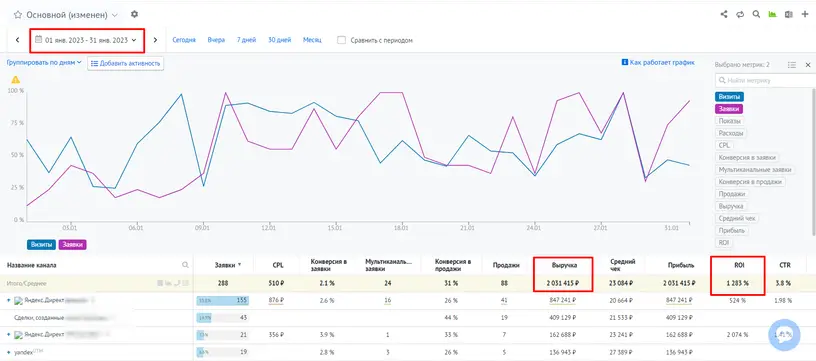
Task: Open Как работает график help link
Action: coord(658,62)
